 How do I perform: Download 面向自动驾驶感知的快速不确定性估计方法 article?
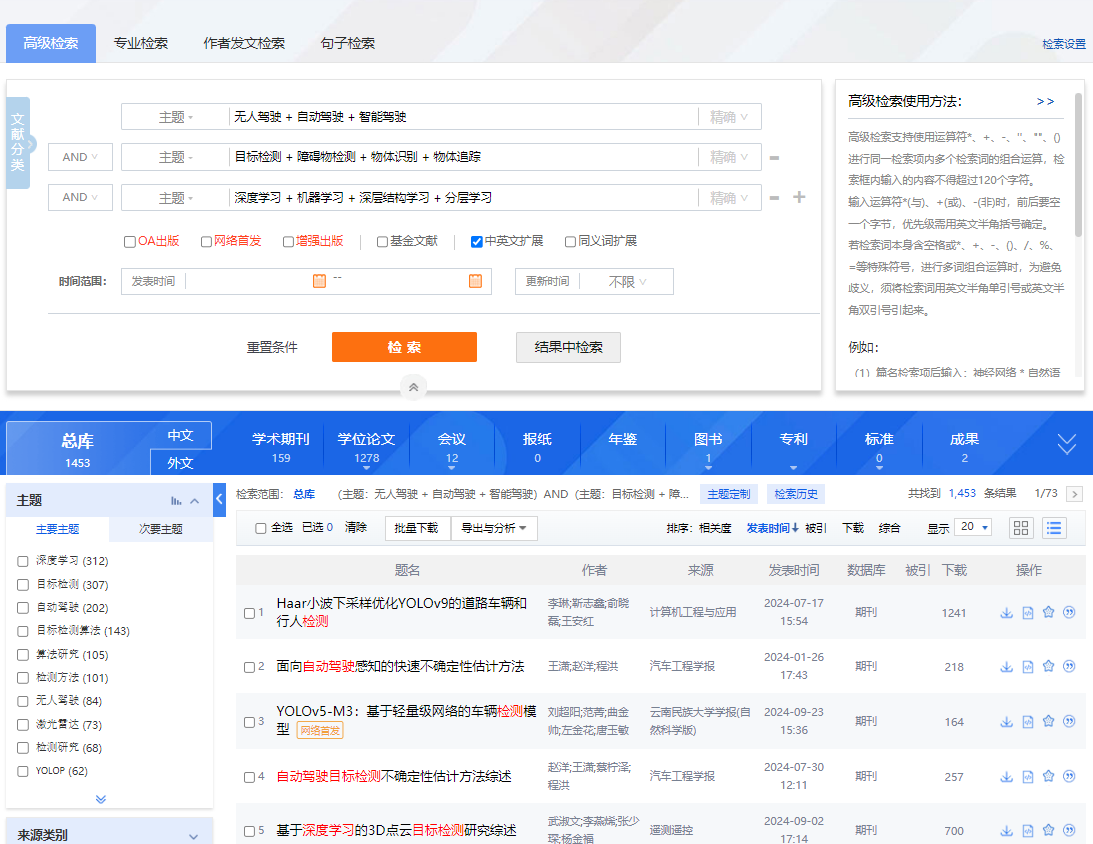(1006, 667)
